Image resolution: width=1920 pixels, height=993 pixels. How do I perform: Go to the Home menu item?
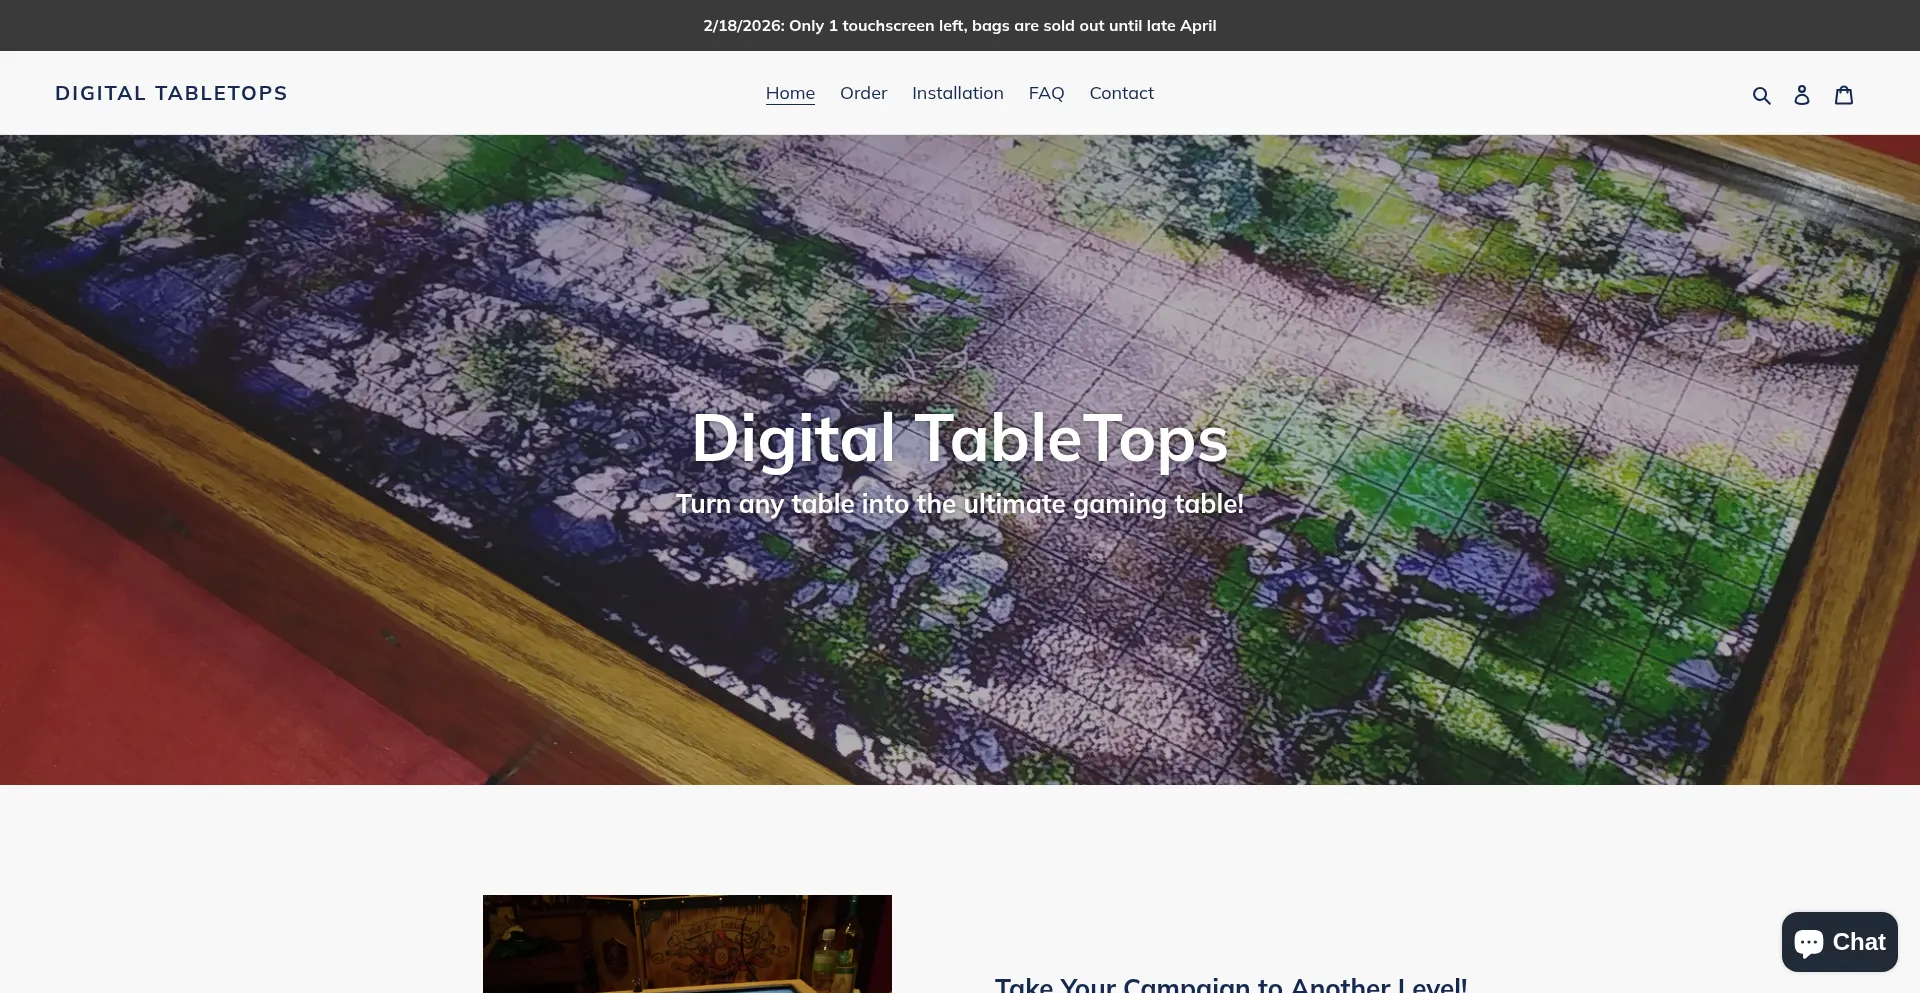tap(790, 93)
